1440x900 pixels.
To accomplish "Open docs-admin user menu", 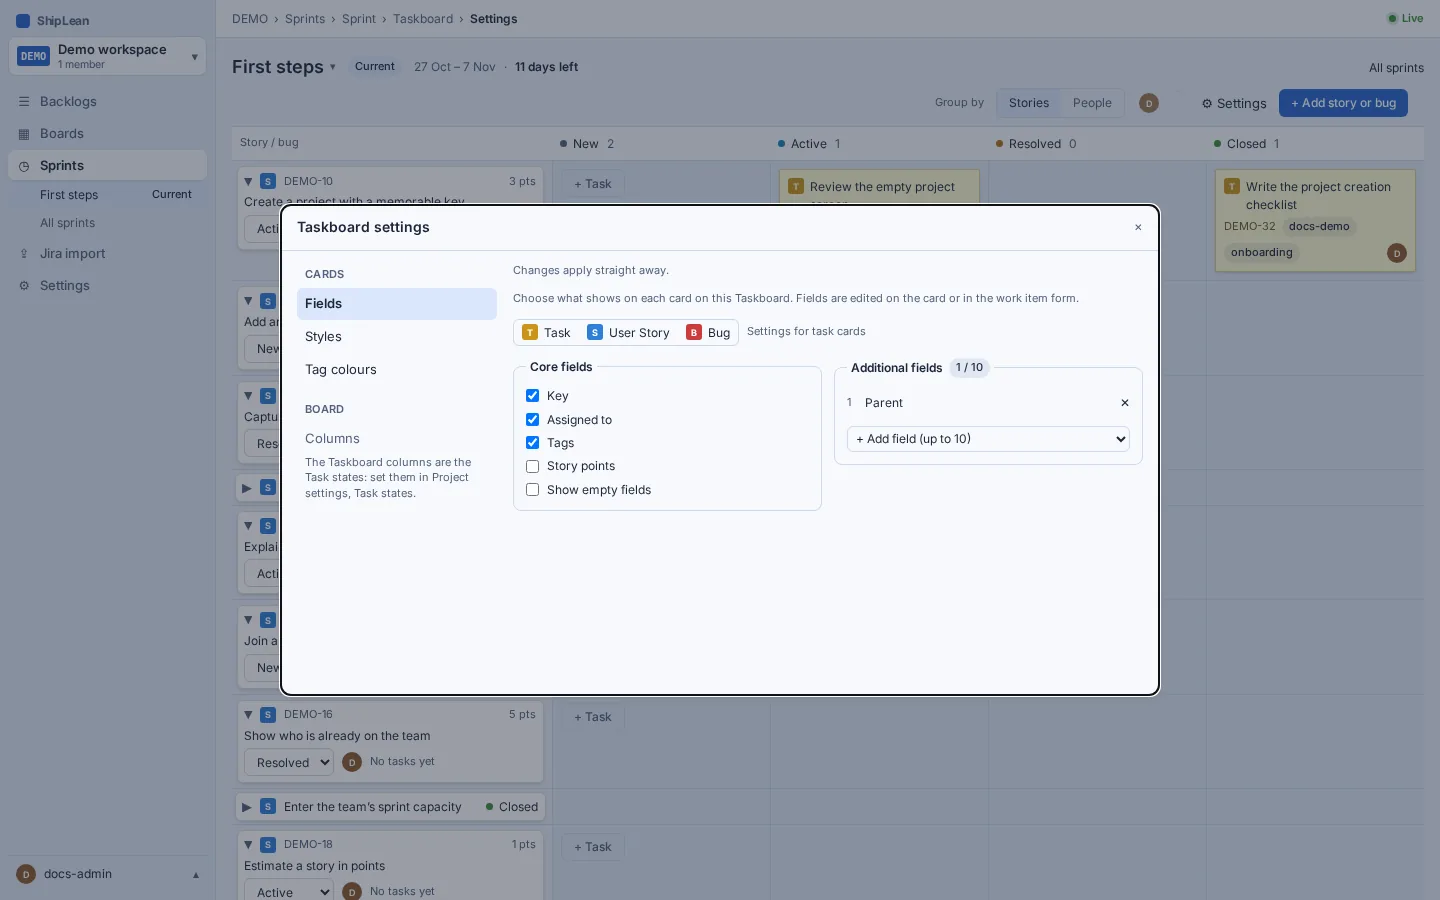I will [x=107, y=874].
